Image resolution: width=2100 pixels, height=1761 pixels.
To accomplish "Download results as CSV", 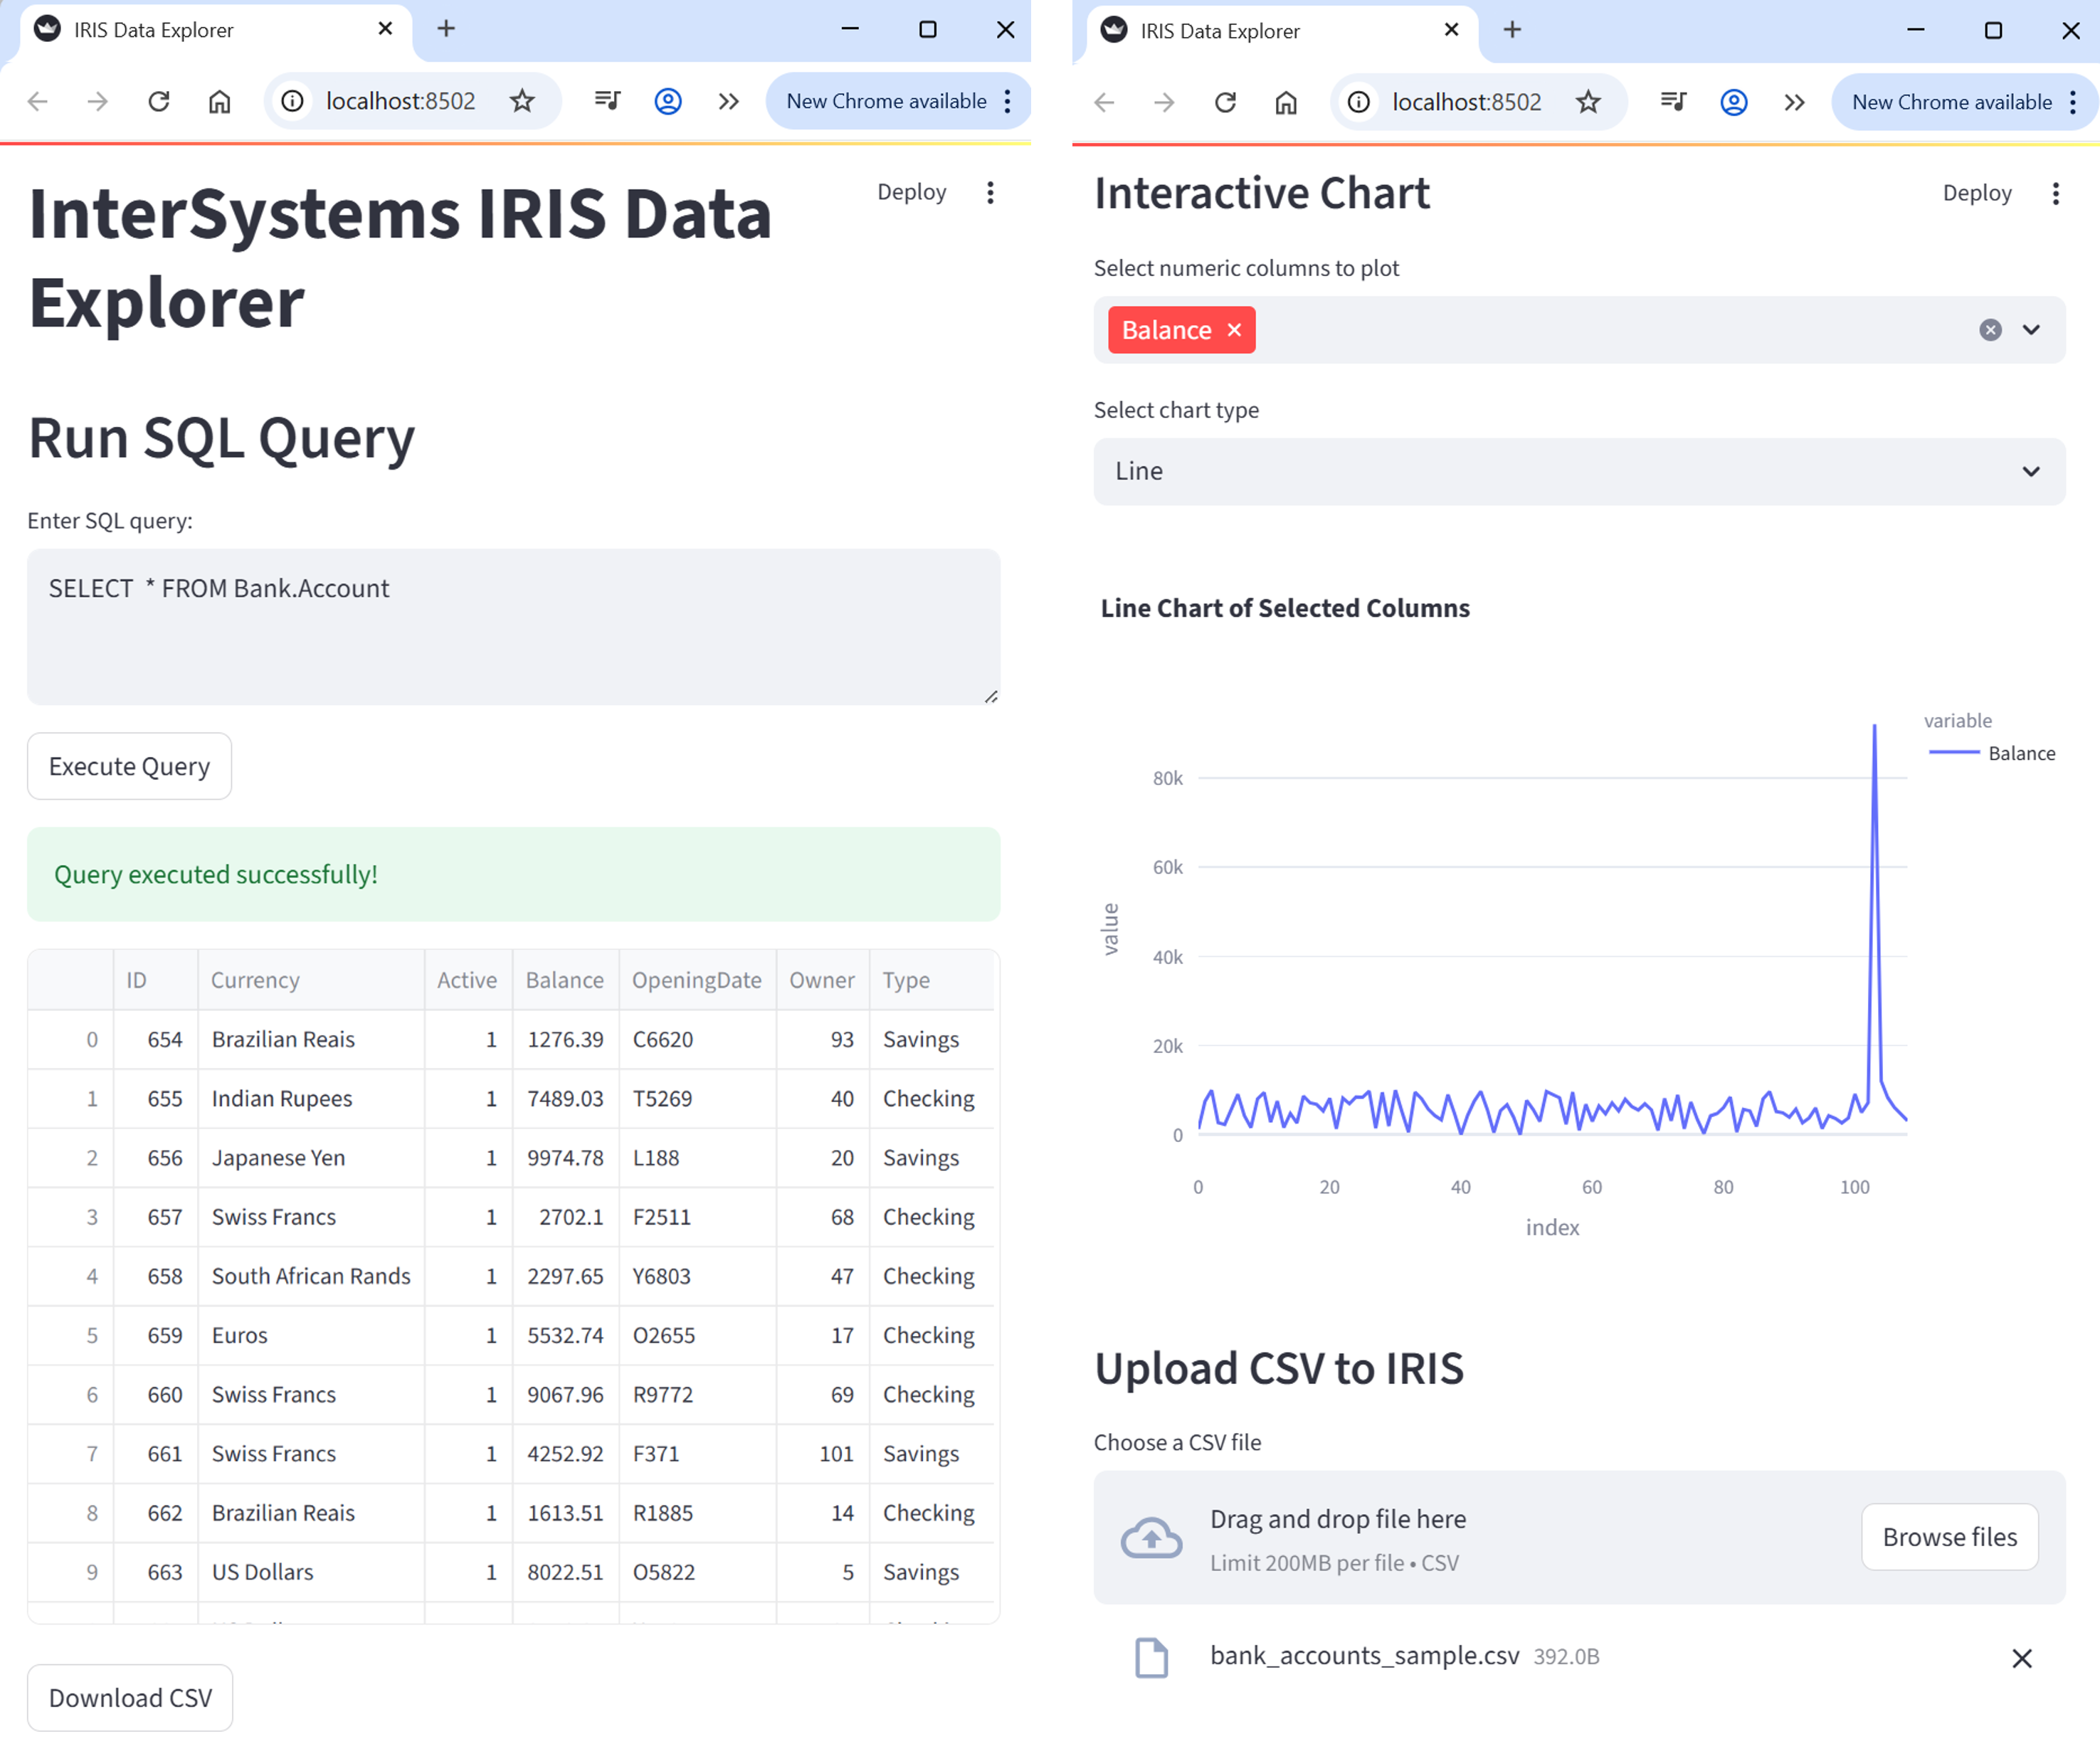I will coord(129,1697).
